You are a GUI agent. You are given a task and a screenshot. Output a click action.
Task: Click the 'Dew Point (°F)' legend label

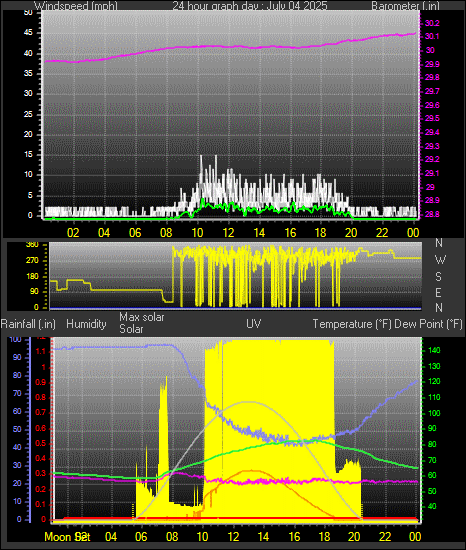pos(428,324)
